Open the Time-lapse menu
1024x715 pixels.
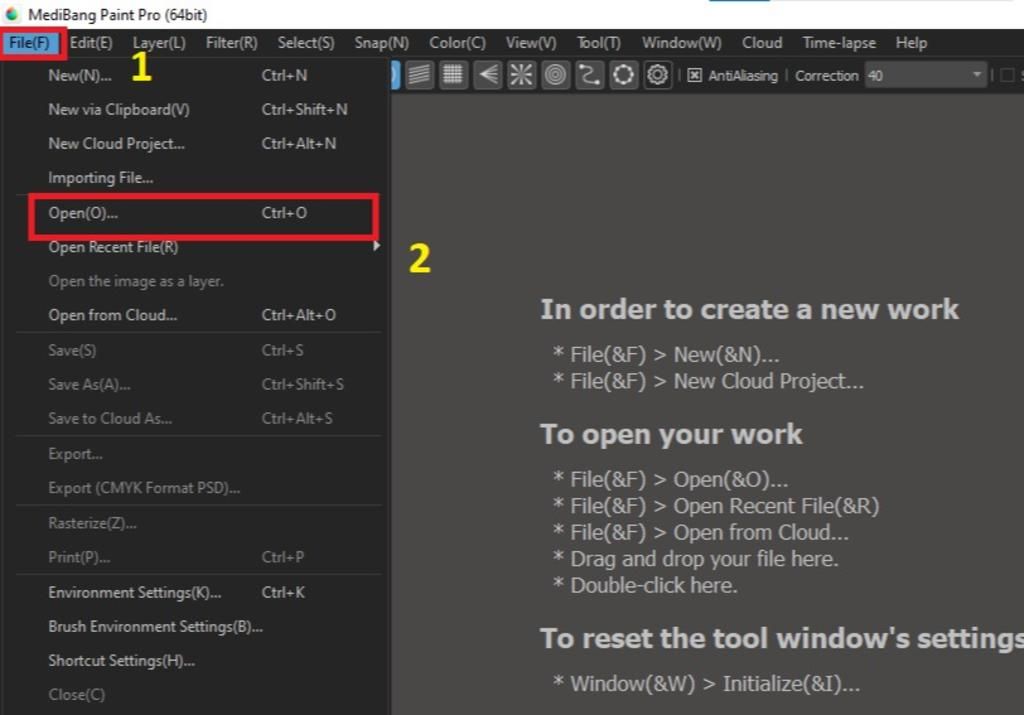point(839,43)
